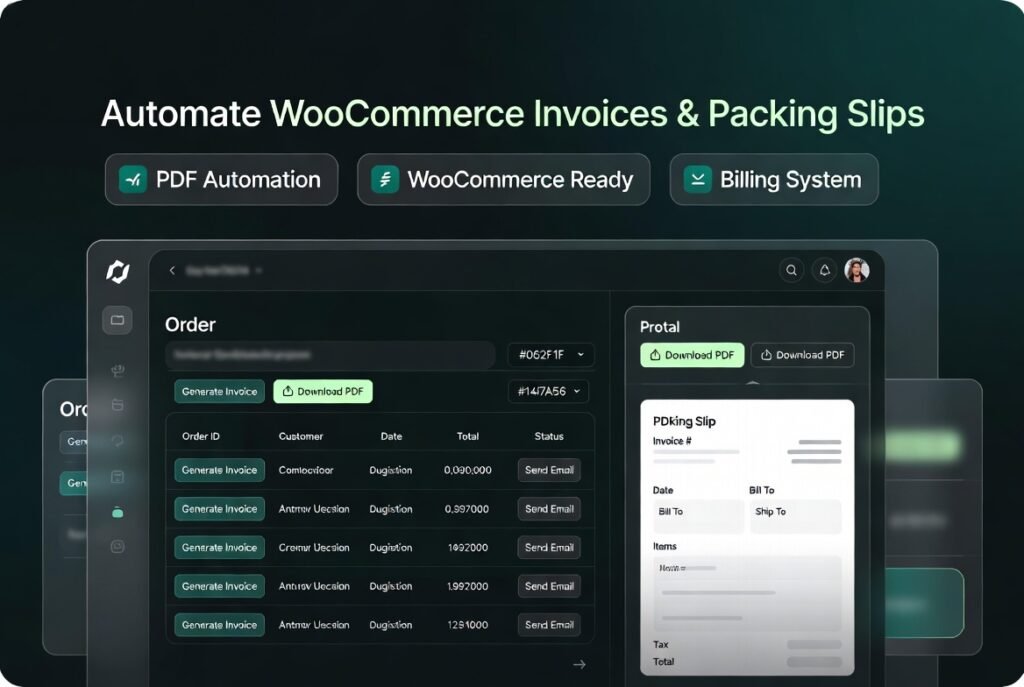Open the wallet icon in the sidebar

(118, 405)
